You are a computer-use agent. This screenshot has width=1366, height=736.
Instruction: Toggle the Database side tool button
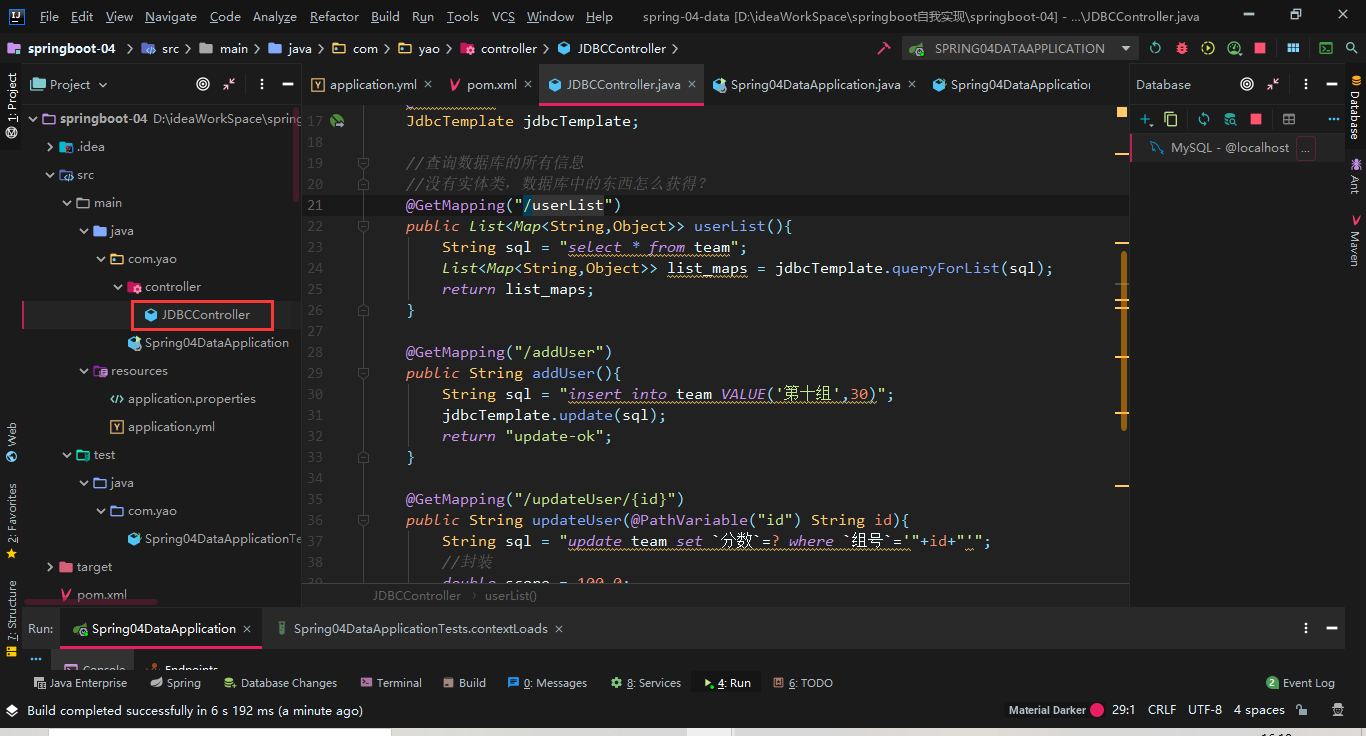point(1354,108)
